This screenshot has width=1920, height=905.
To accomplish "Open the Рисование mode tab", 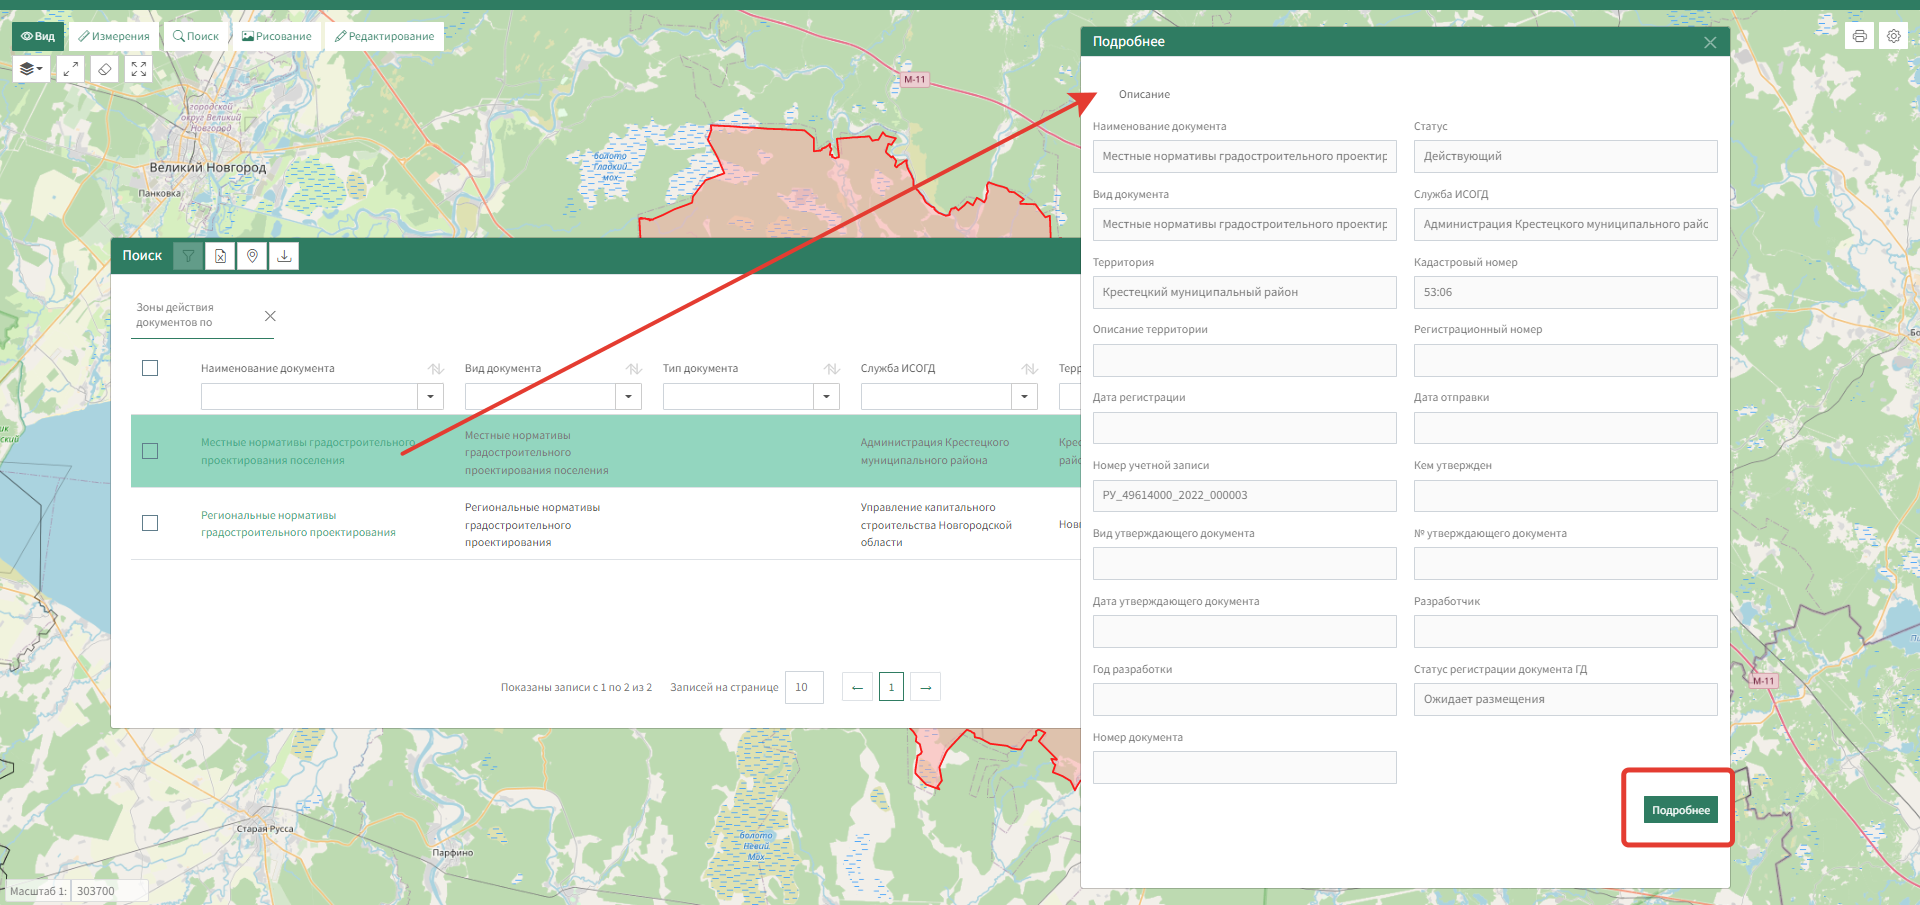I will [x=277, y=35].
